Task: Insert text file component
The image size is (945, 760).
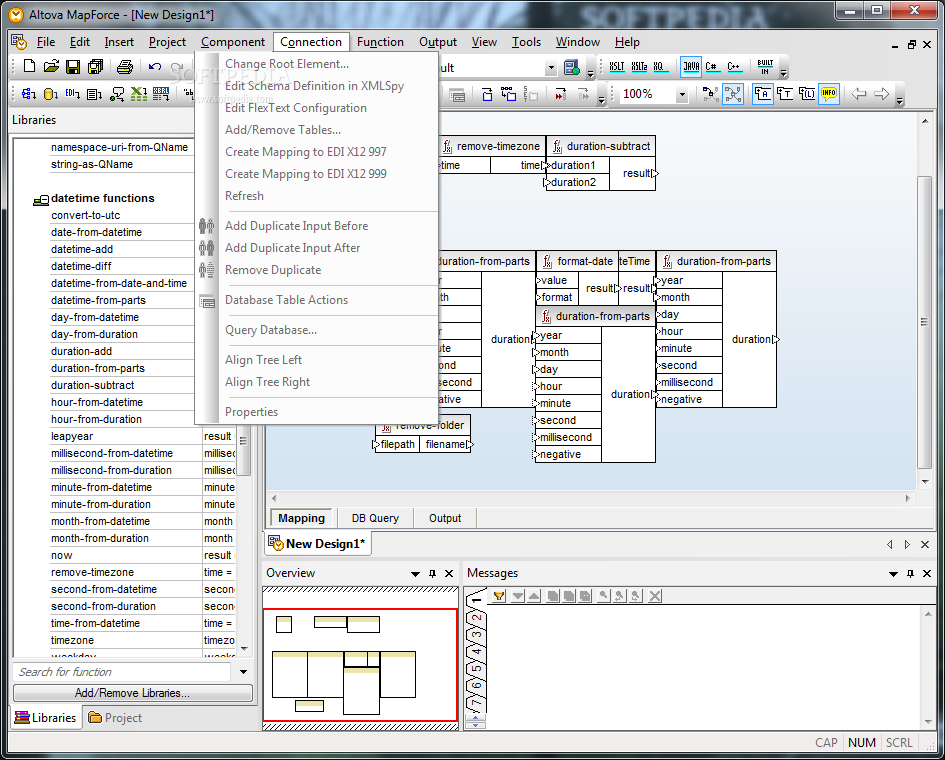Action: pyautogui.click(x=94, y=94)
